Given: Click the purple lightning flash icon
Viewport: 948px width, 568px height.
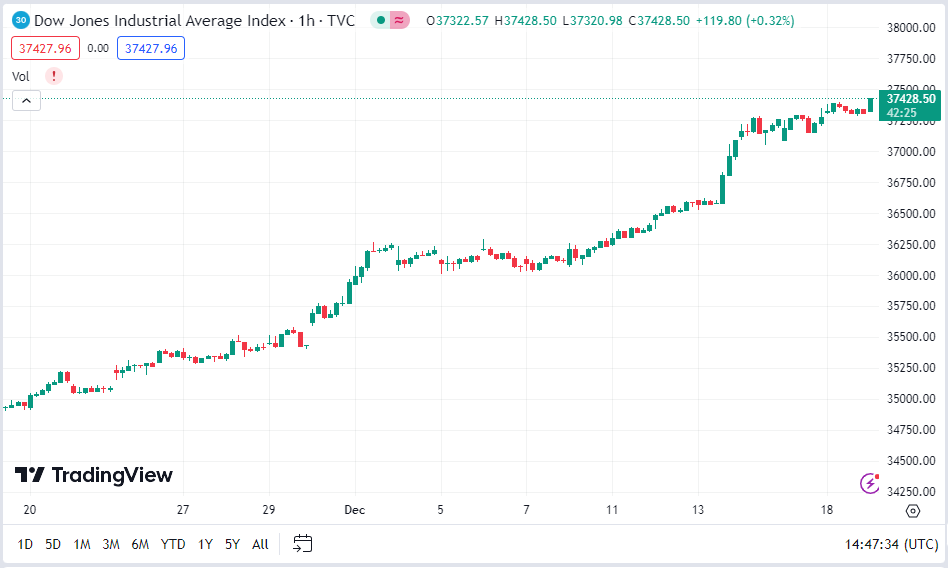Looking at the screenshot, I should pos(869,483).
